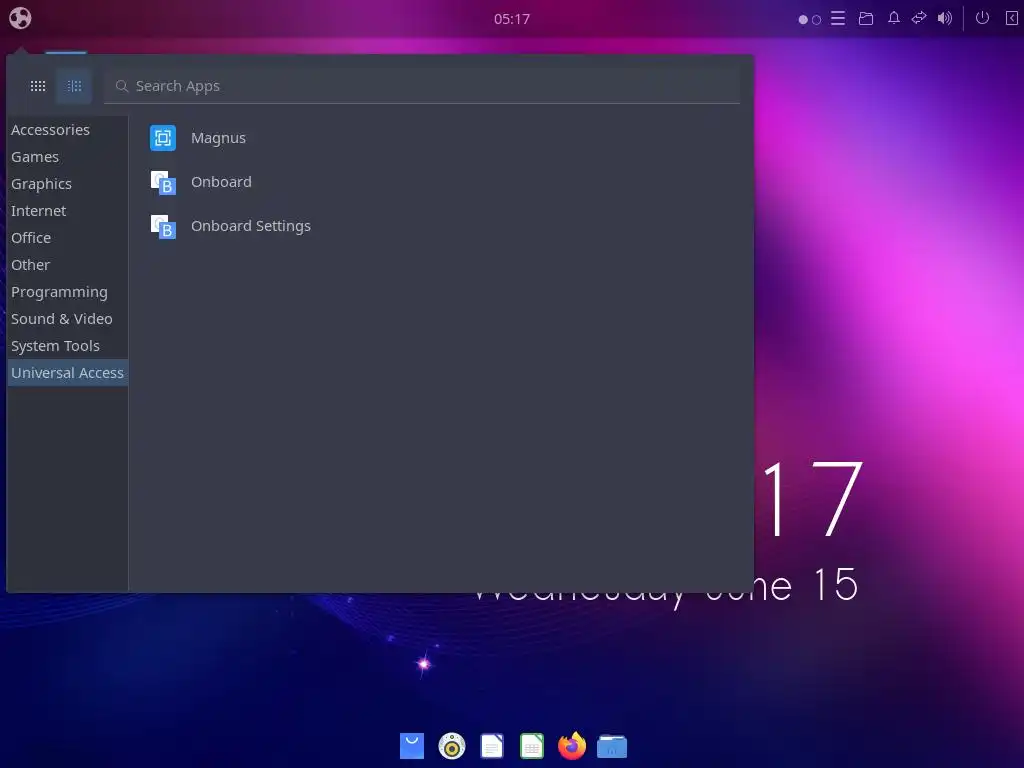This screenshot has height=768, width=1024.
Task: Open the power session menu
Action: [982, 18]
